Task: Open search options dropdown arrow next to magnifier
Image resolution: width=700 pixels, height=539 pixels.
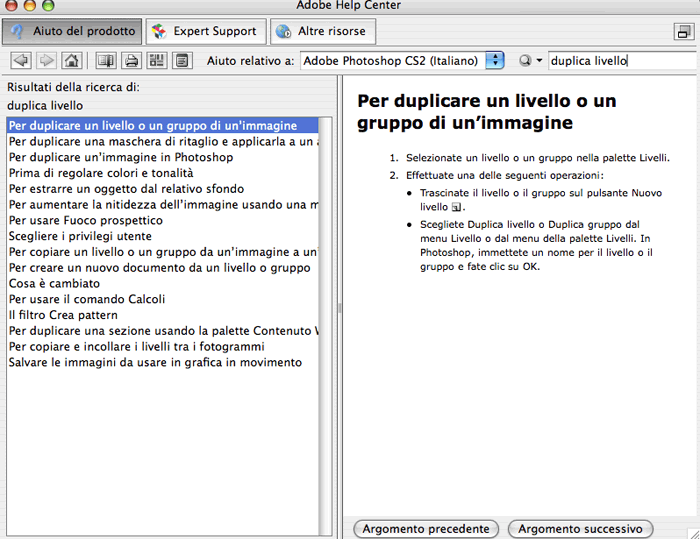Action: (x=539, y=60)
